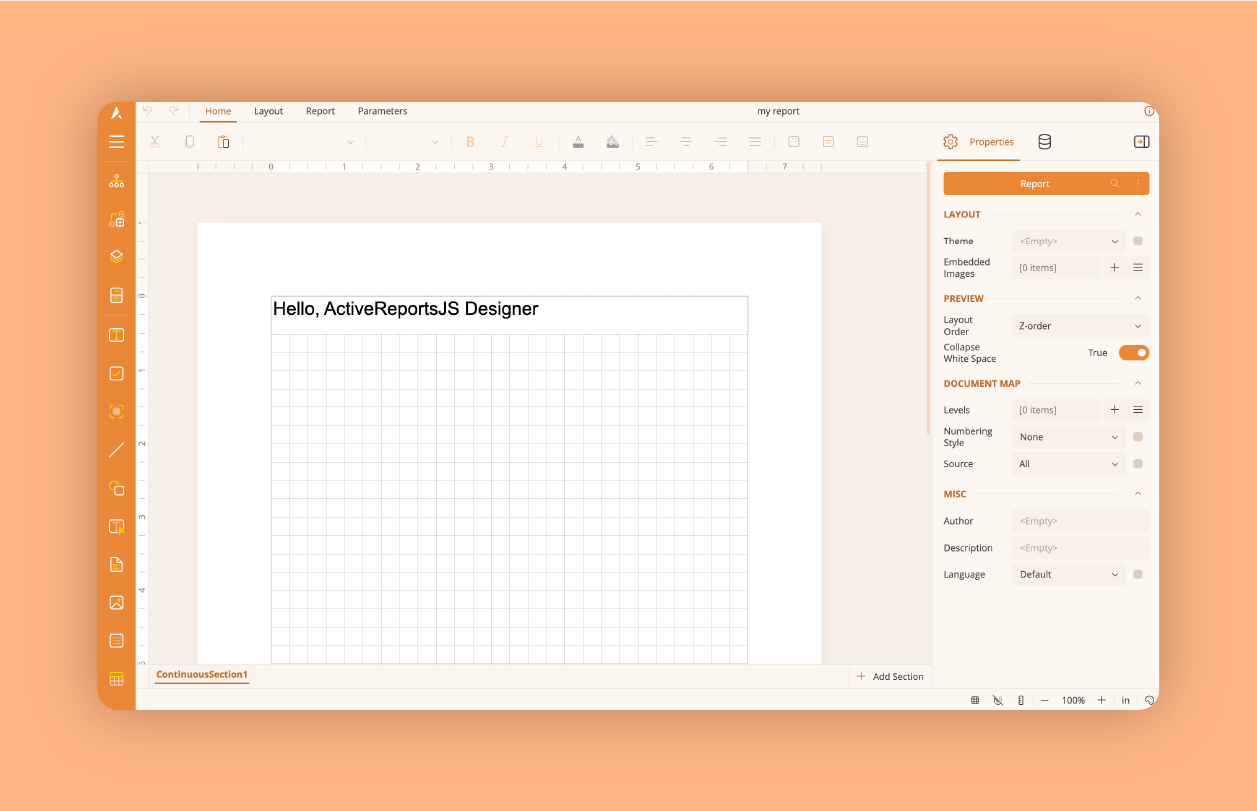Select the Table tool in sidebar
1257x811 pixels.
[117, 679]
